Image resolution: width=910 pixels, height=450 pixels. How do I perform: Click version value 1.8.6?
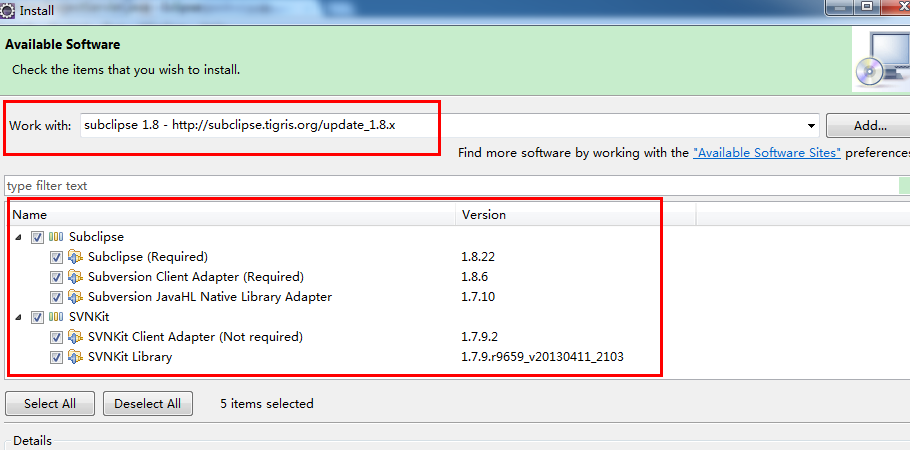475,276
